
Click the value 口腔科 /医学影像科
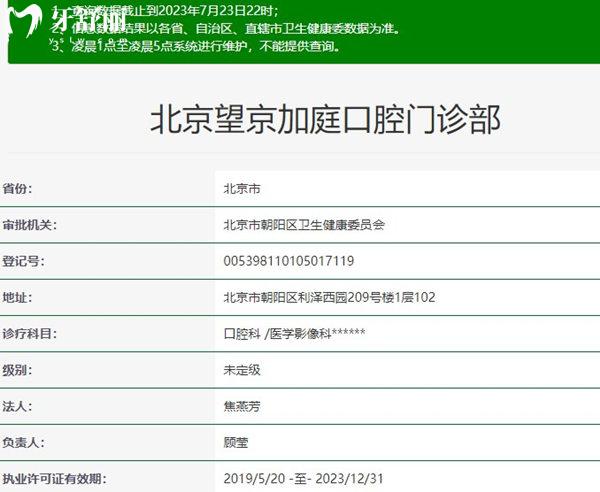pos(294,334)
